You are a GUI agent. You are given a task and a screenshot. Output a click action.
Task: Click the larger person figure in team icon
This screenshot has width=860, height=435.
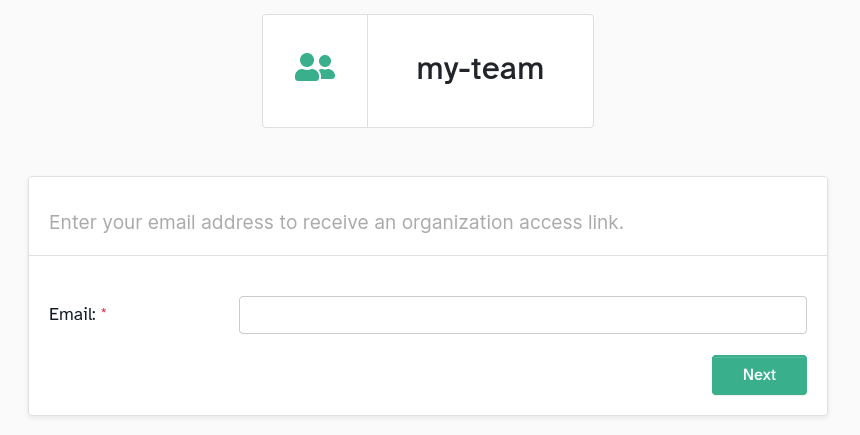[x=307, y=67]
